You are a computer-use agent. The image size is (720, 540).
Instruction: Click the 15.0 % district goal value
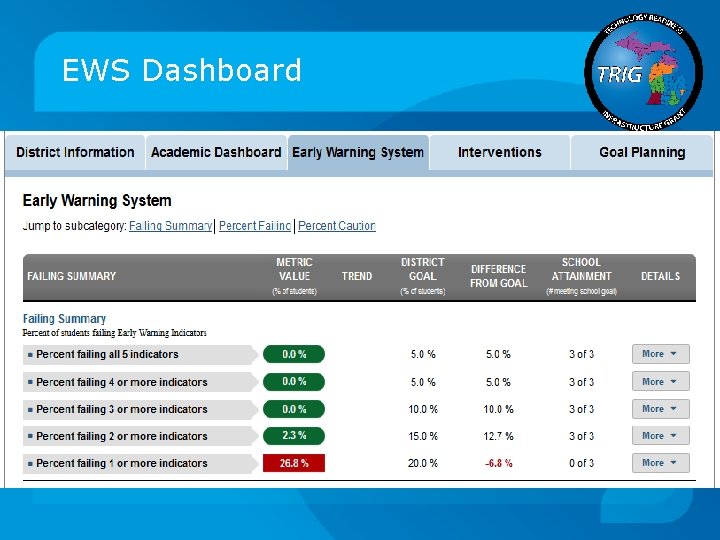pyautogui.click(x=423, y=436)
